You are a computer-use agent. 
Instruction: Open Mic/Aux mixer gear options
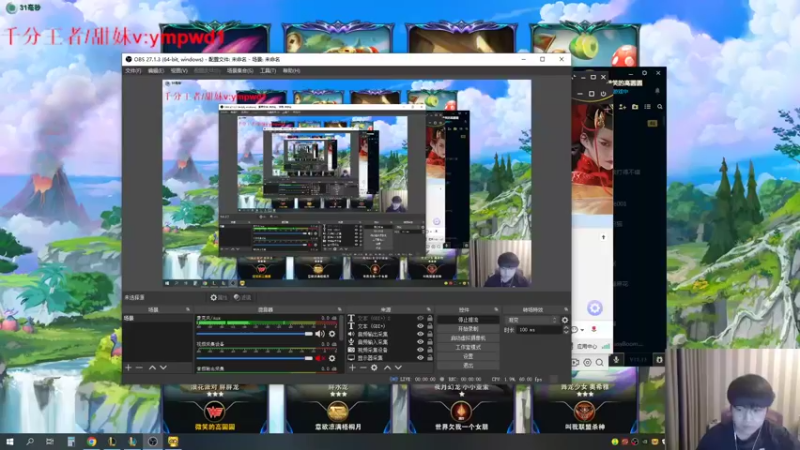[x=332, y=334]
